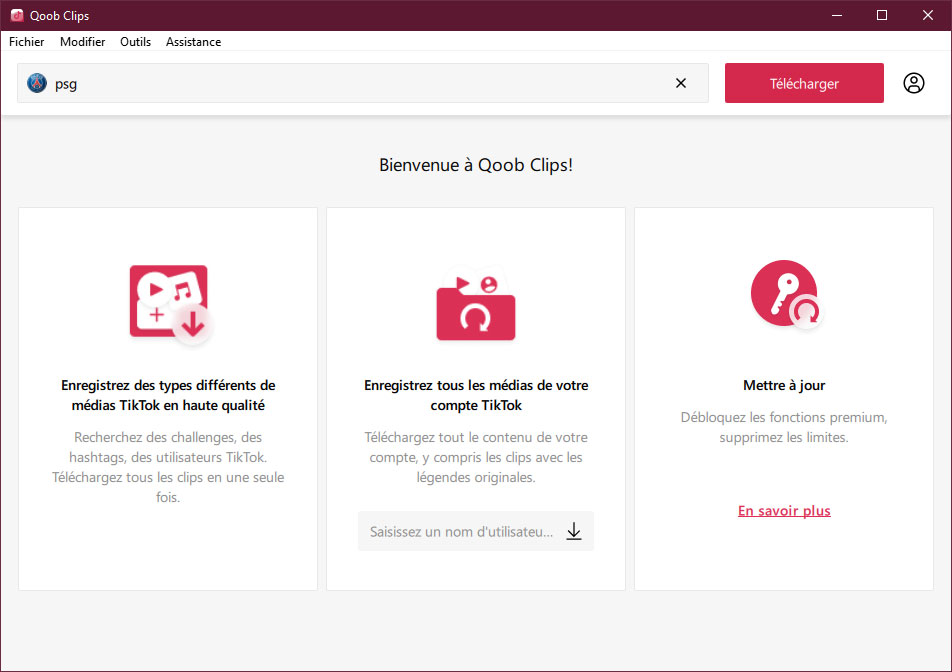Click the Qoob Clips app icon in title bar

tap(17, 15)
